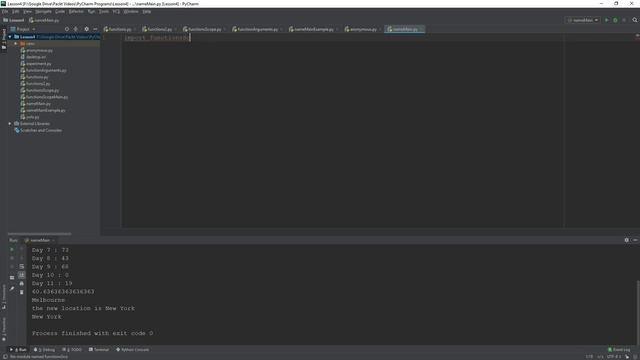Select nameMainExample.py in project tree

point(45,111)
